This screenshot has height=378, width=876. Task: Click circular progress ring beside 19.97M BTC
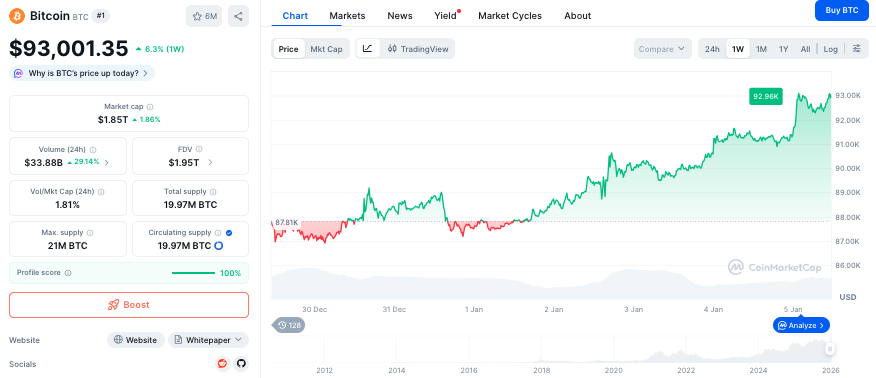(x=218, y=246)
